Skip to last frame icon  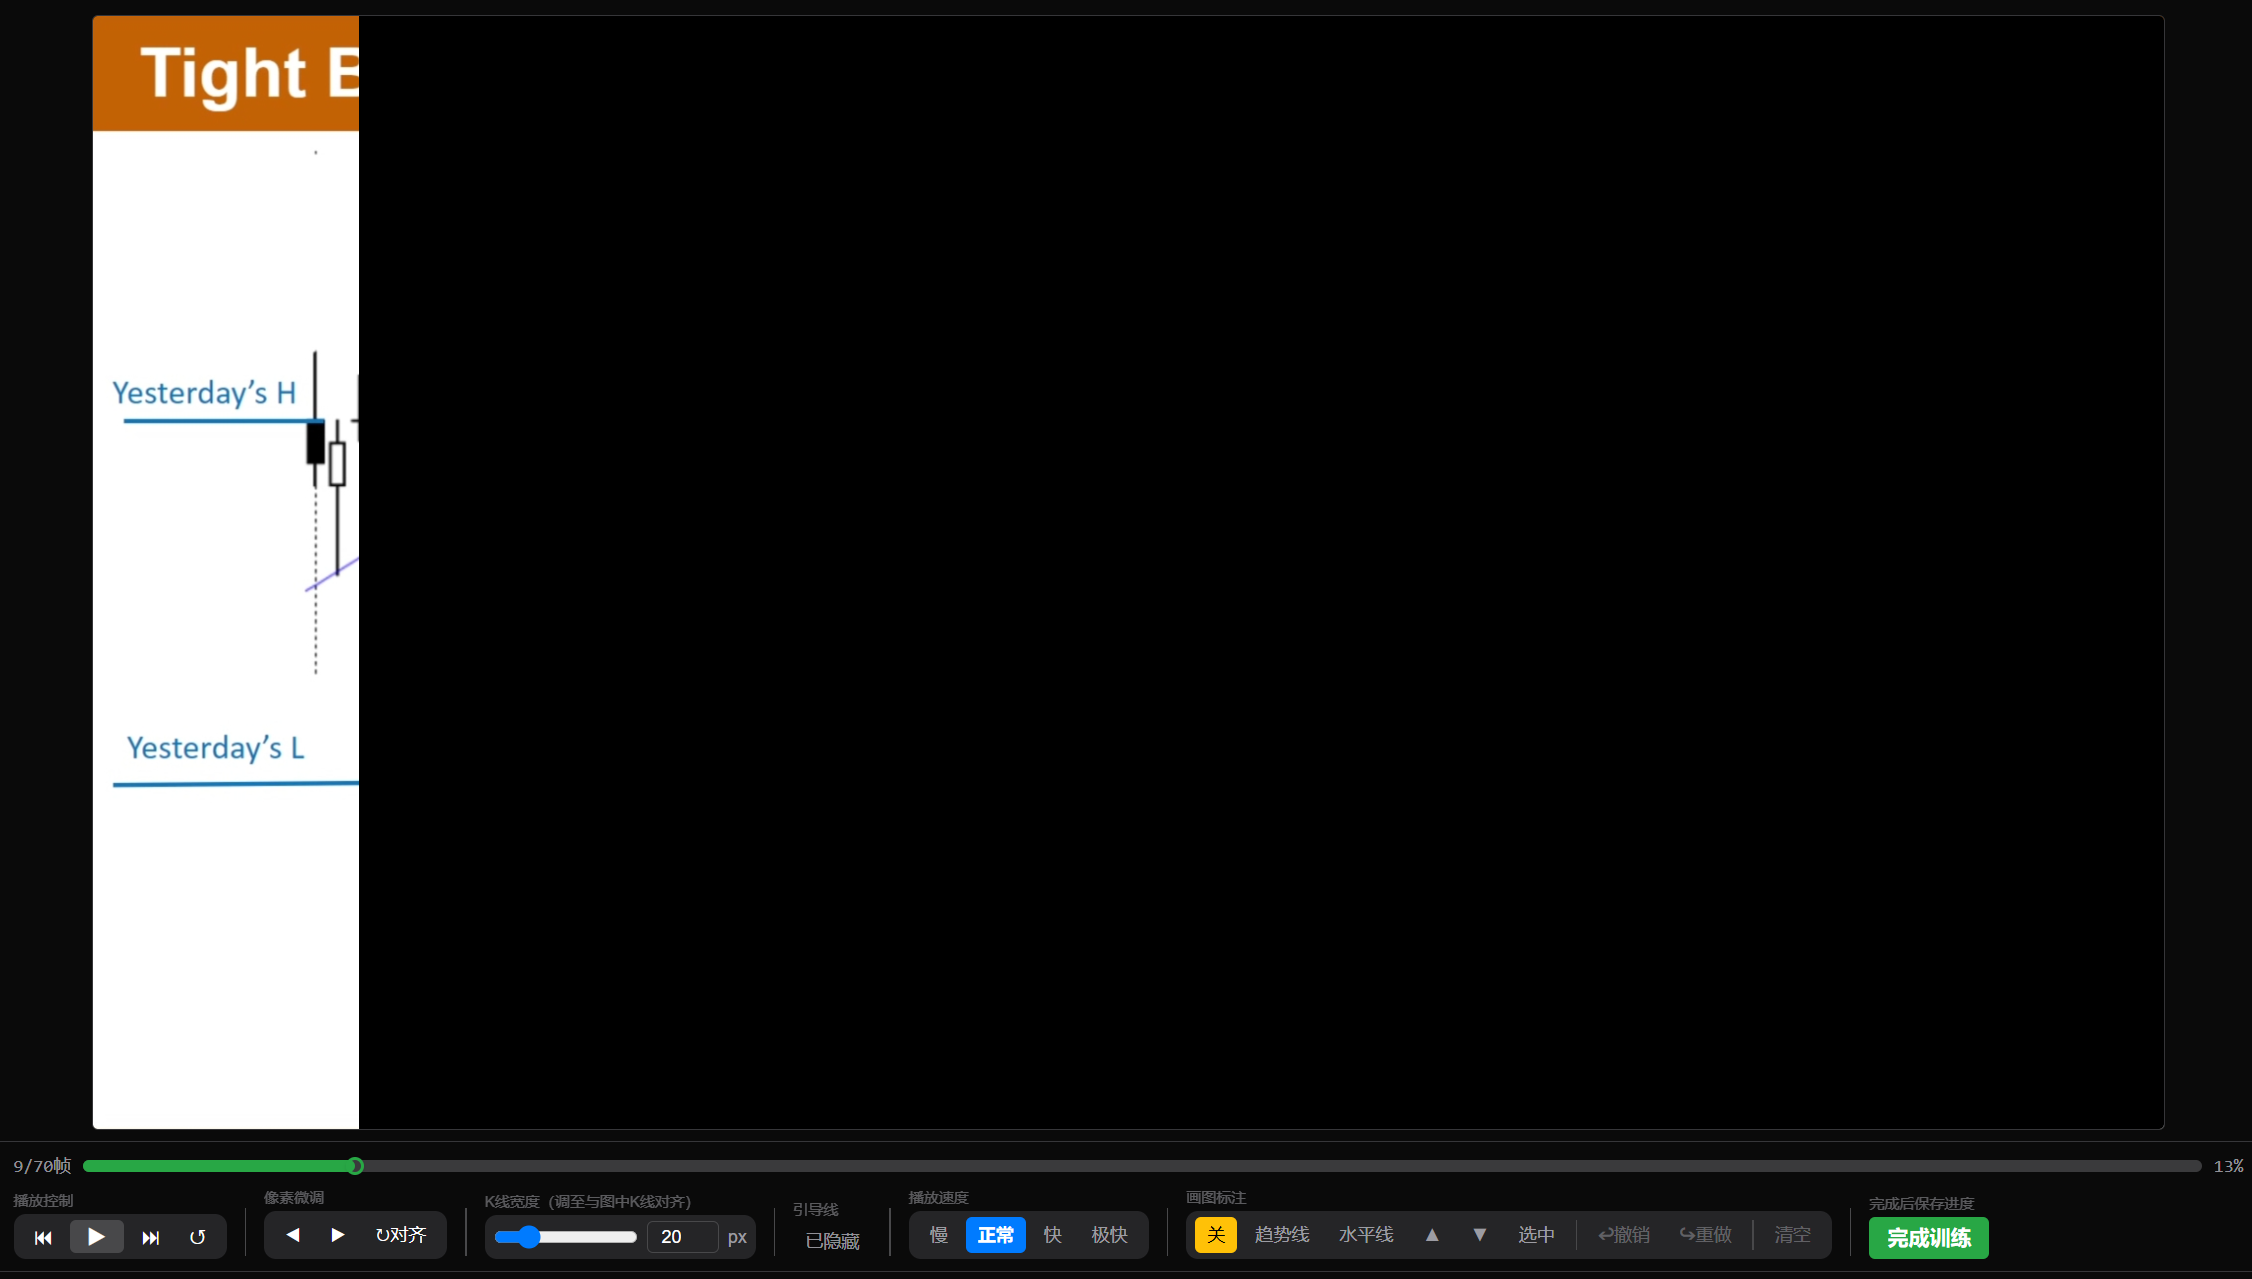click(150, 1237)
